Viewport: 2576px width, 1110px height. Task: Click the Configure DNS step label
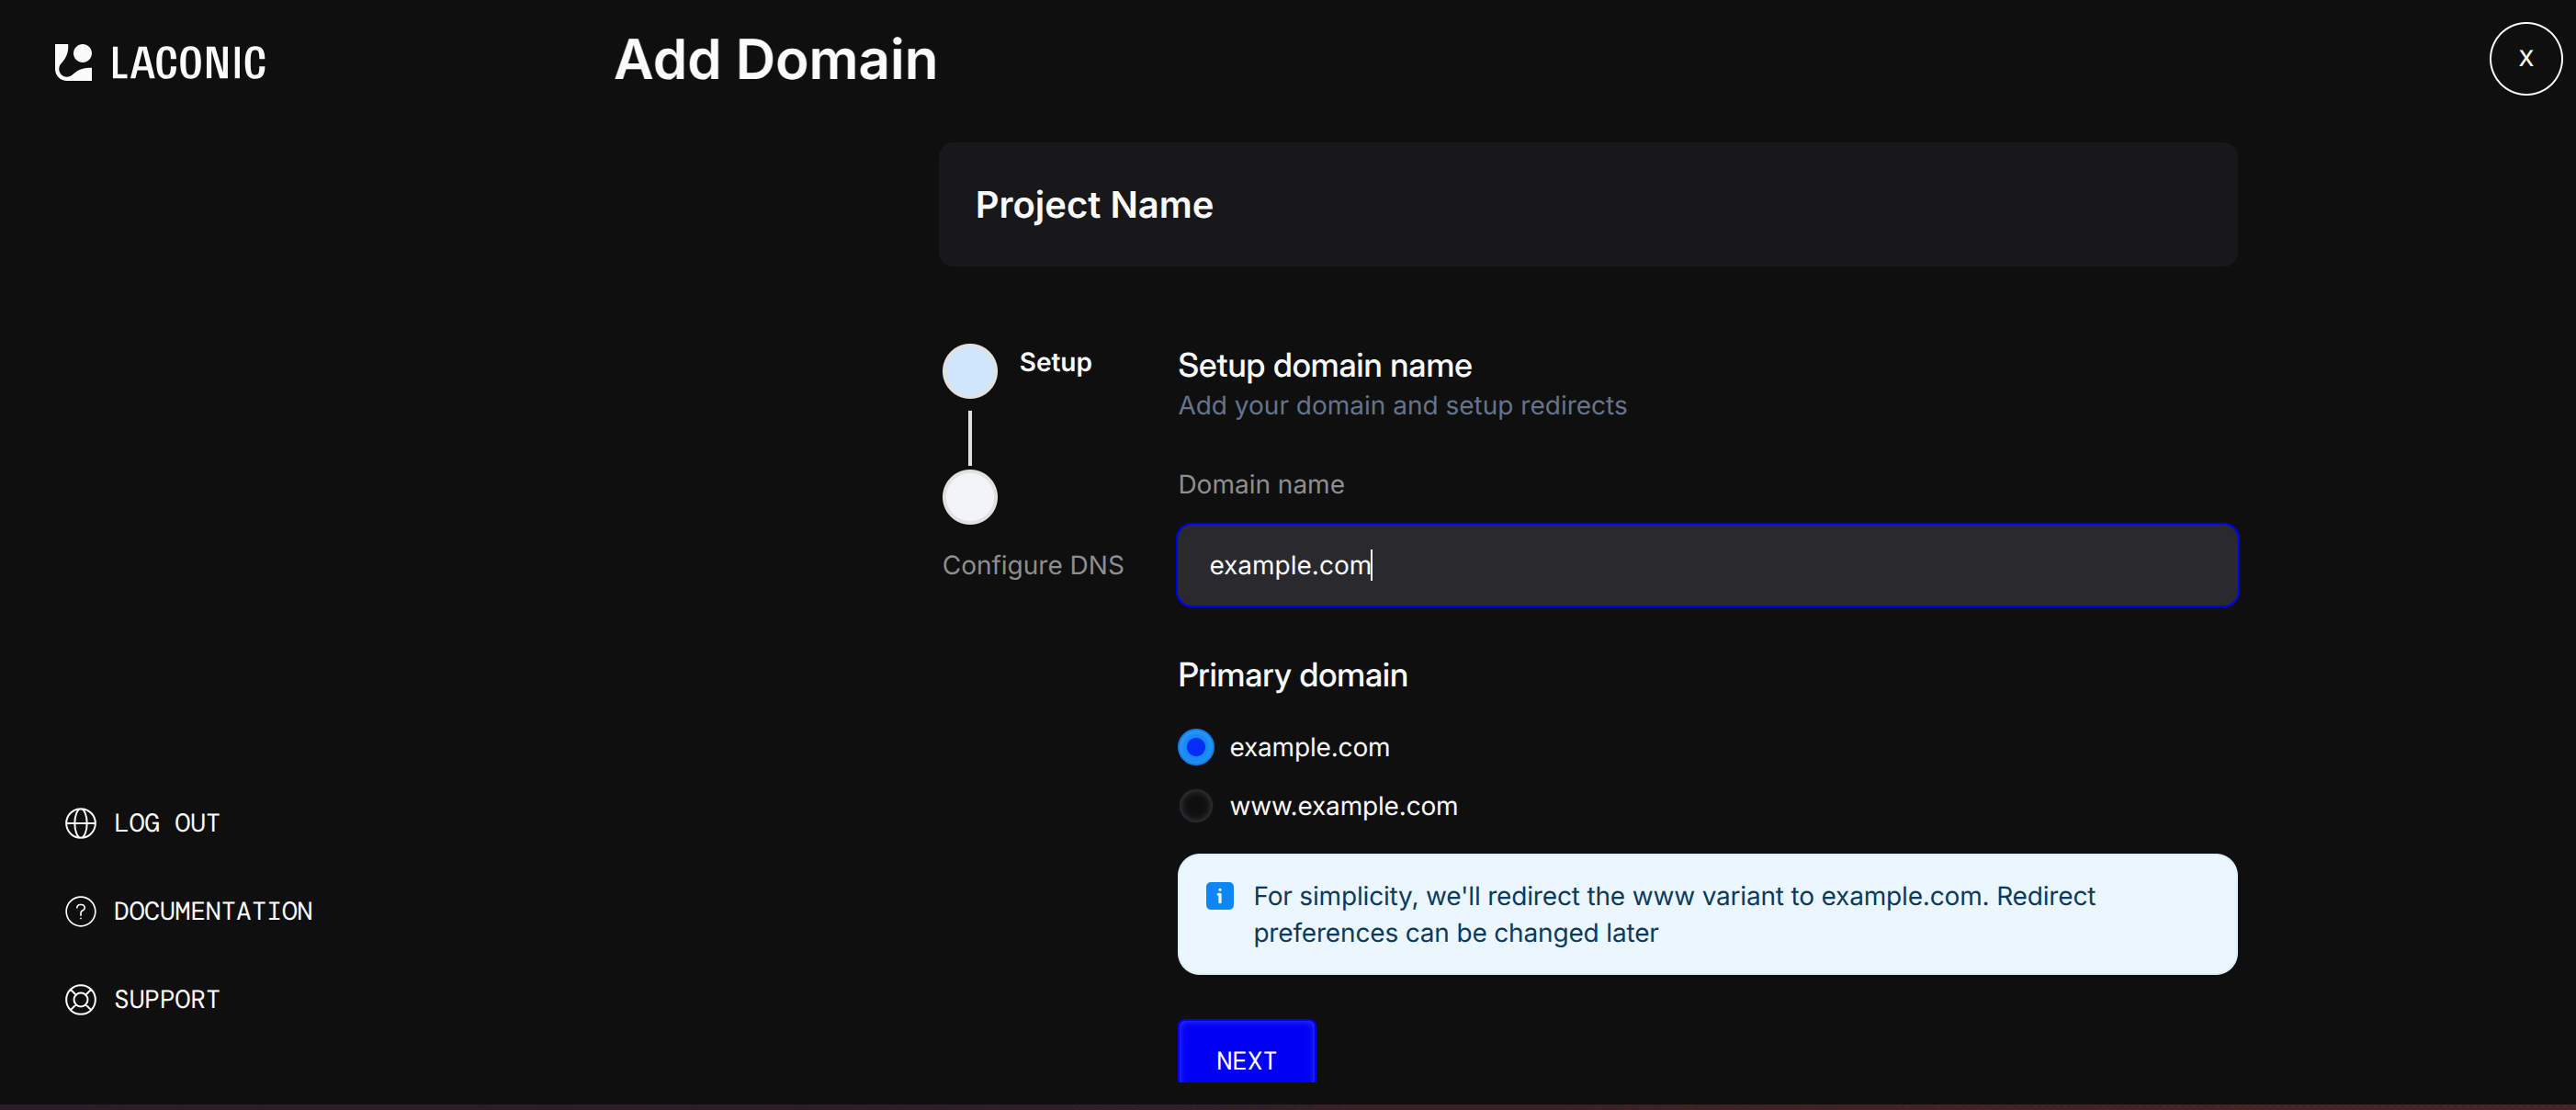click(1032, 565)
